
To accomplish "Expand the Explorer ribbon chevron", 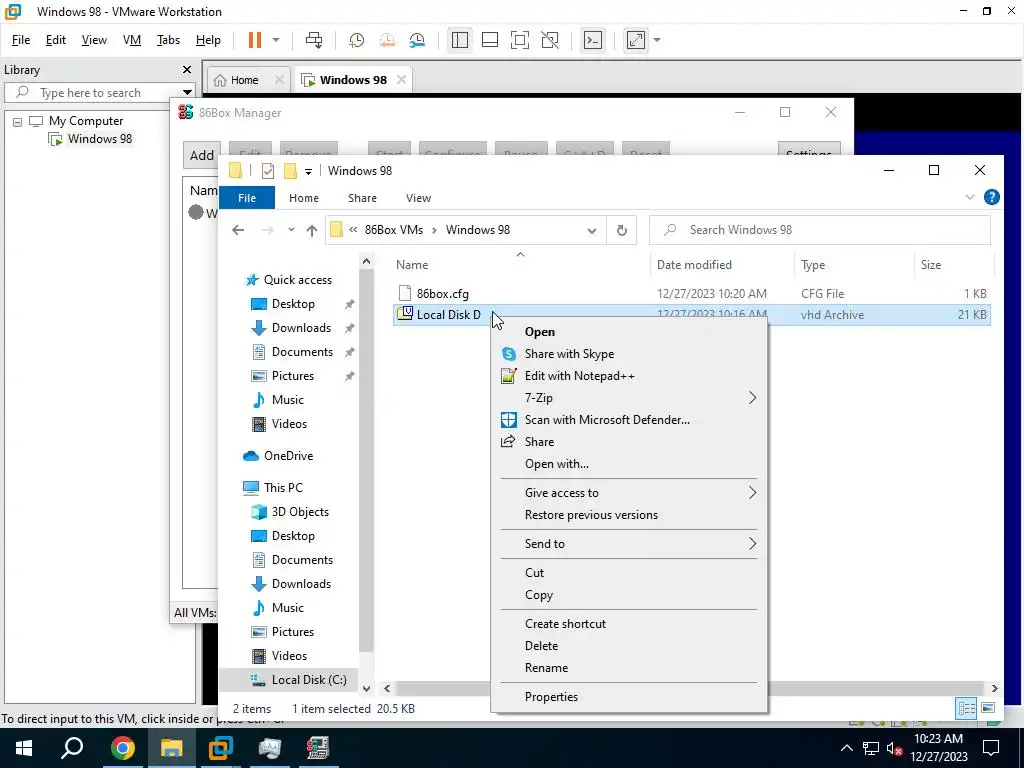I will click(x=970, y=197).
